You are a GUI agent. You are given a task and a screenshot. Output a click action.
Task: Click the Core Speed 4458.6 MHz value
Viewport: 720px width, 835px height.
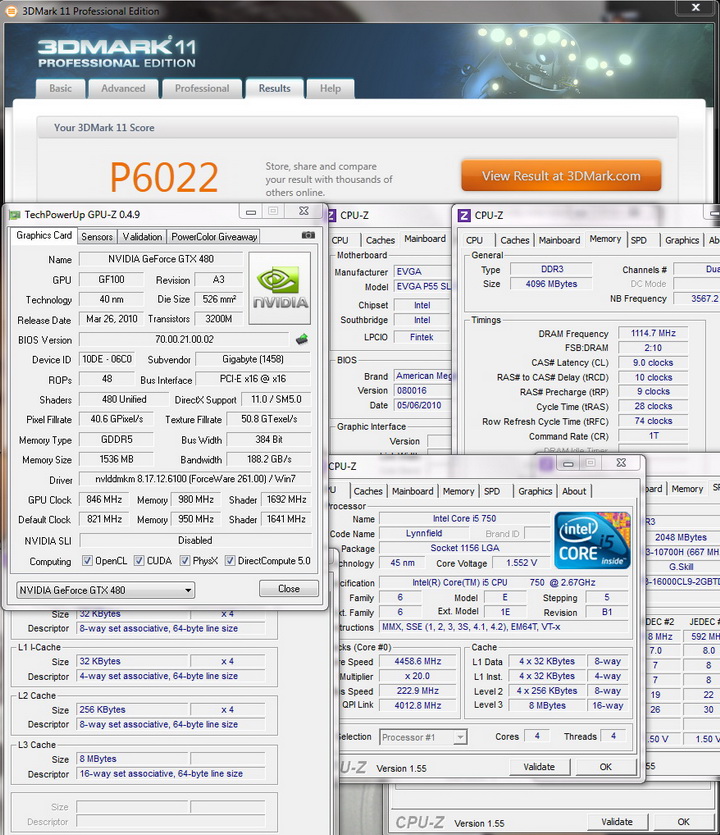click(x=418, y=661)
